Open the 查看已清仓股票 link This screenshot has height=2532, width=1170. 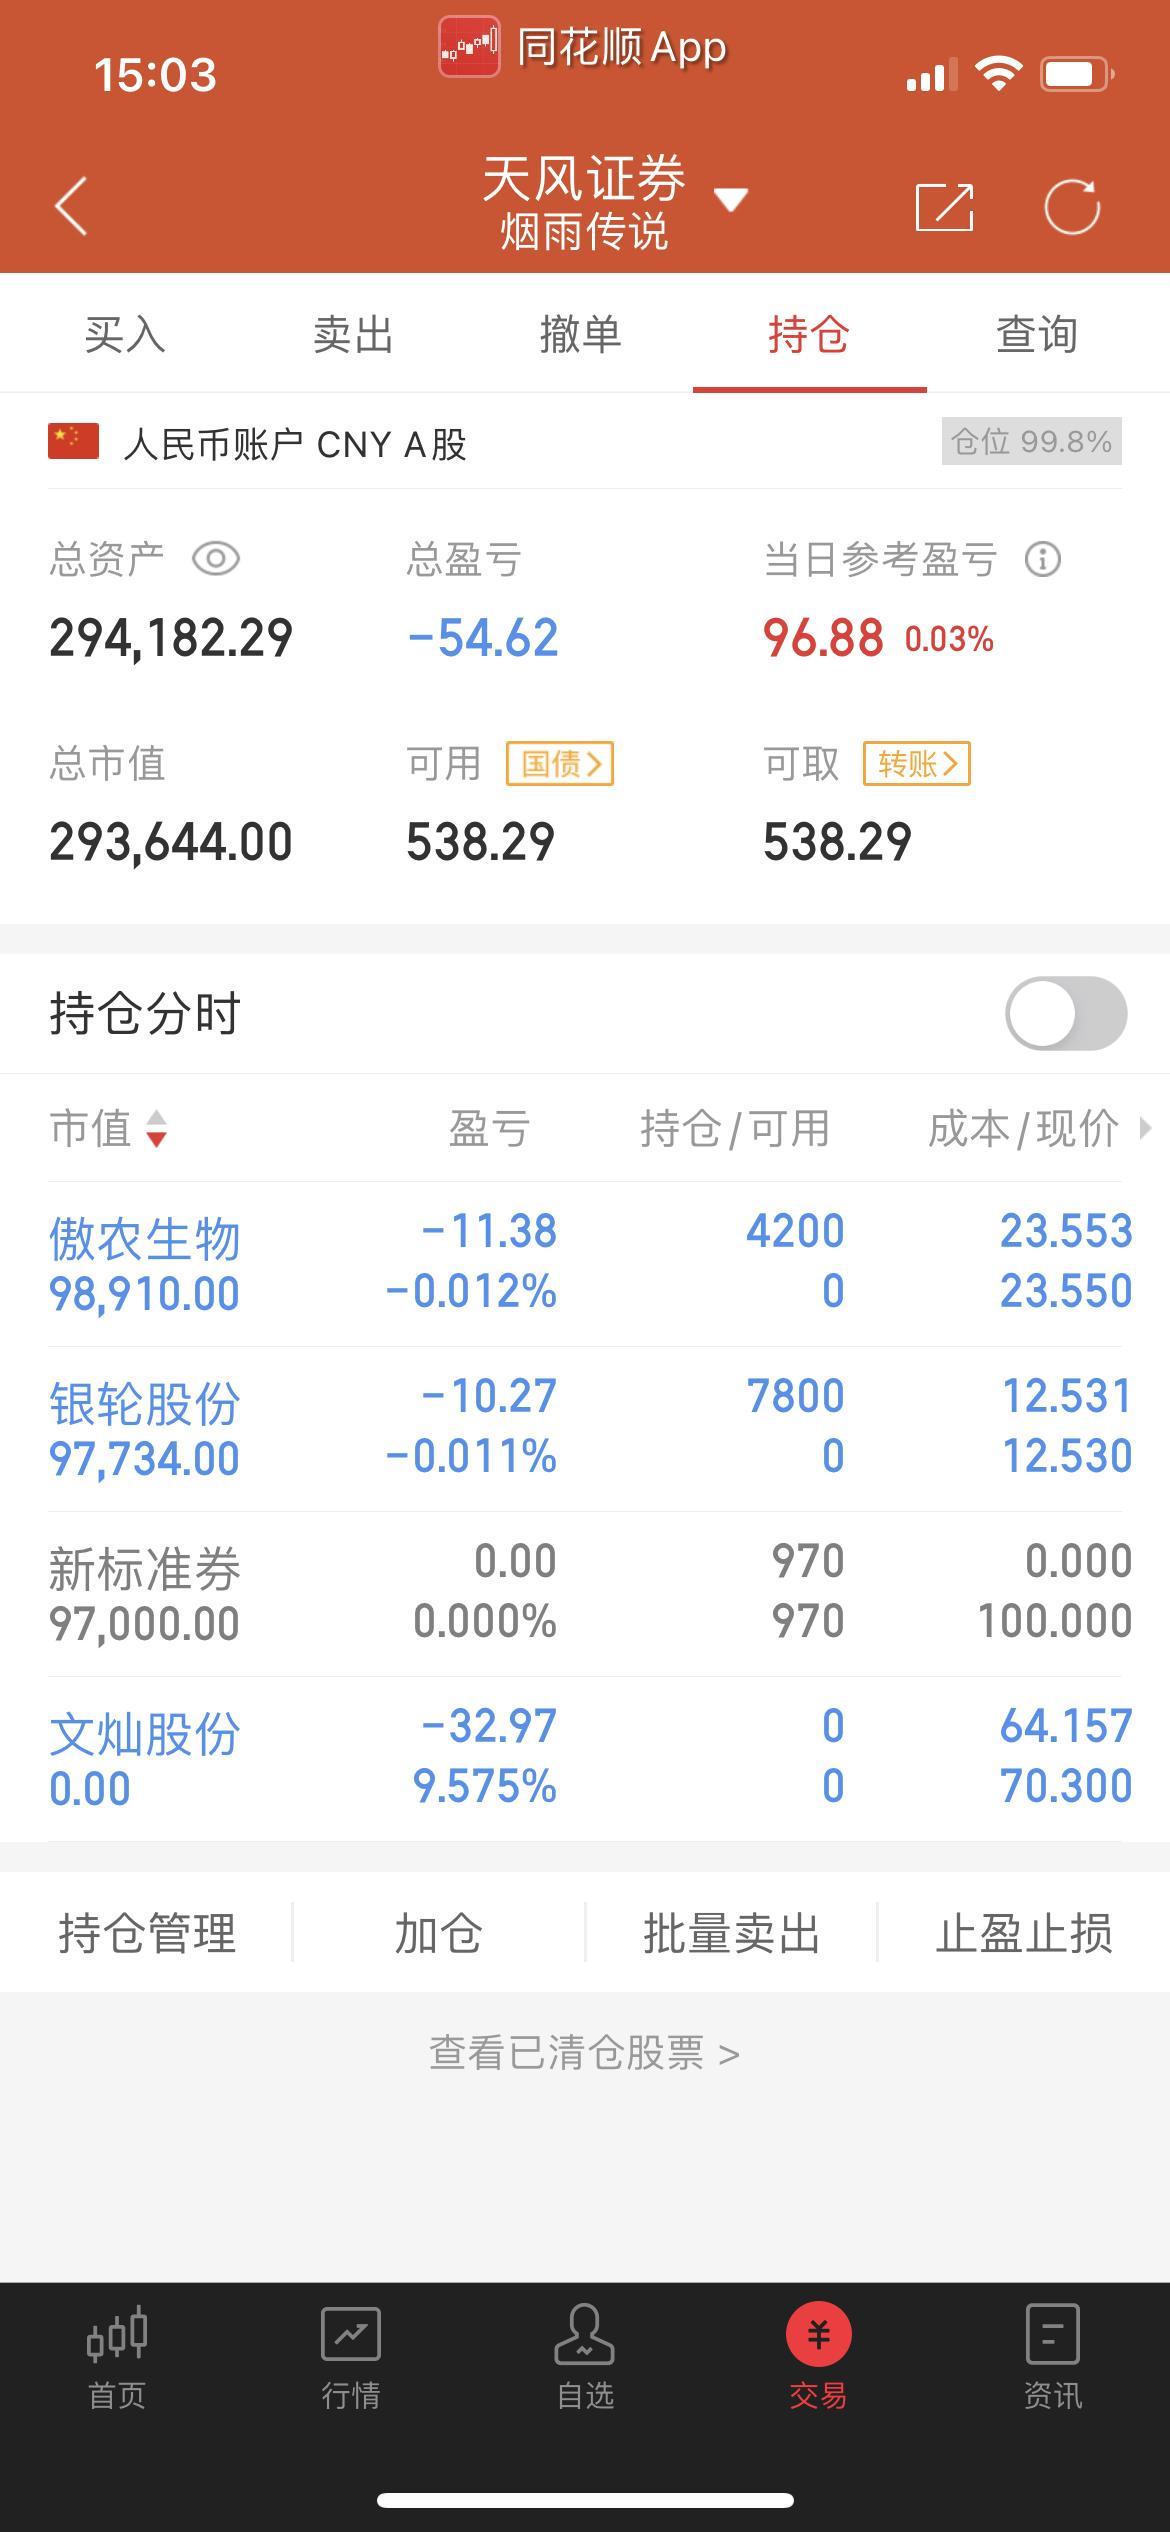pyautogui.click(x=585, y=2053)
